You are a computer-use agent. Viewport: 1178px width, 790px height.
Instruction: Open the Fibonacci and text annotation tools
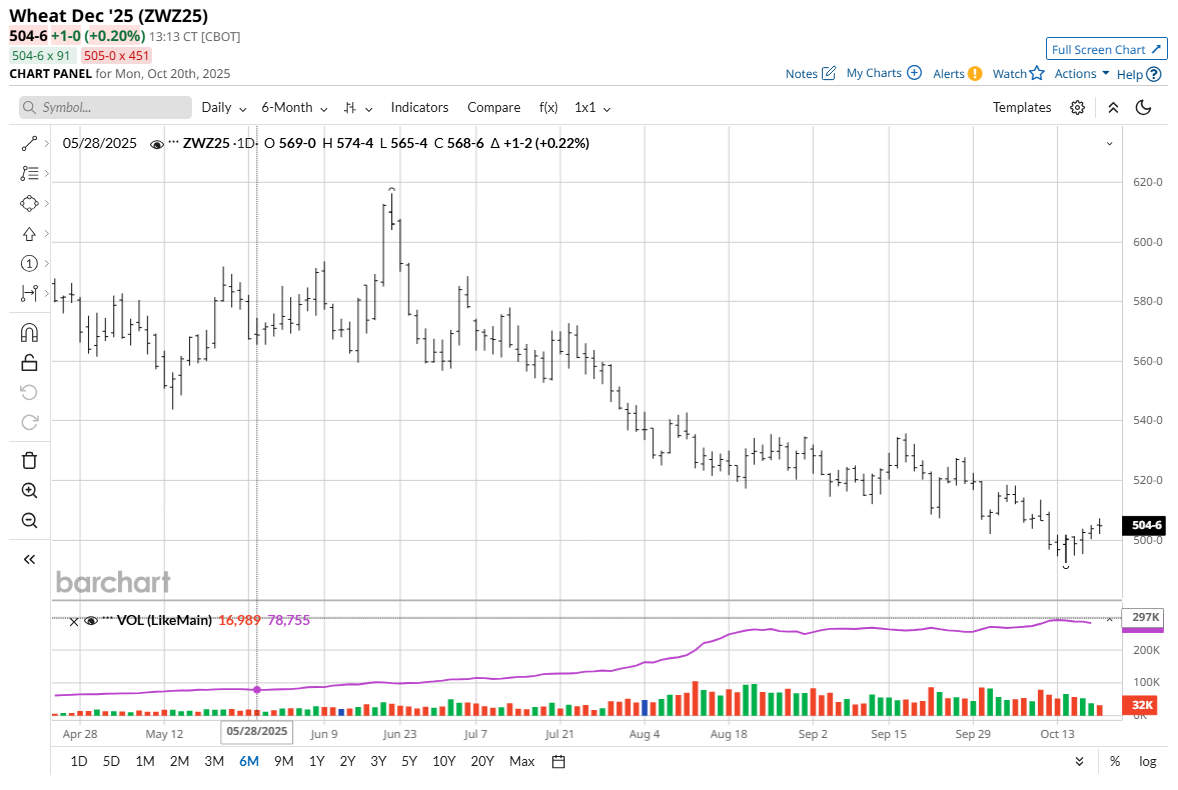[x=29, y=173]
